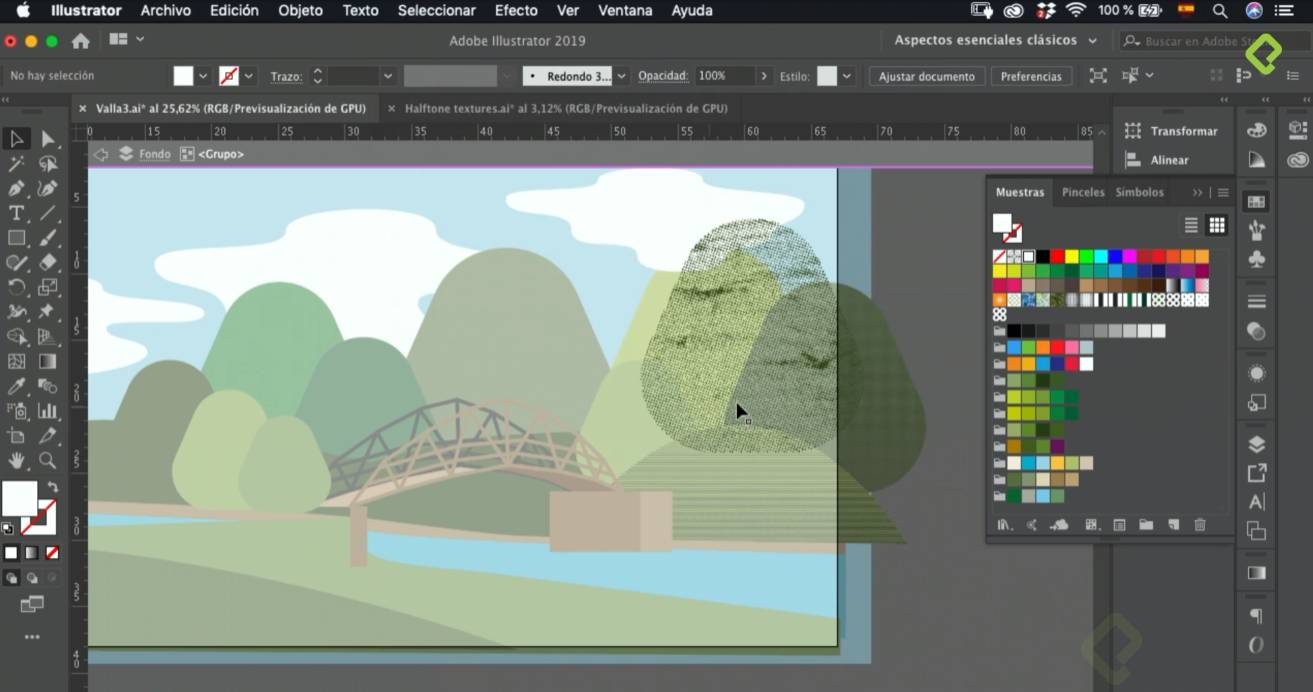Viewport: 1313px width, 692px height.
Task: Open the Layers panel icon in dock
Action: point(1257,444)
